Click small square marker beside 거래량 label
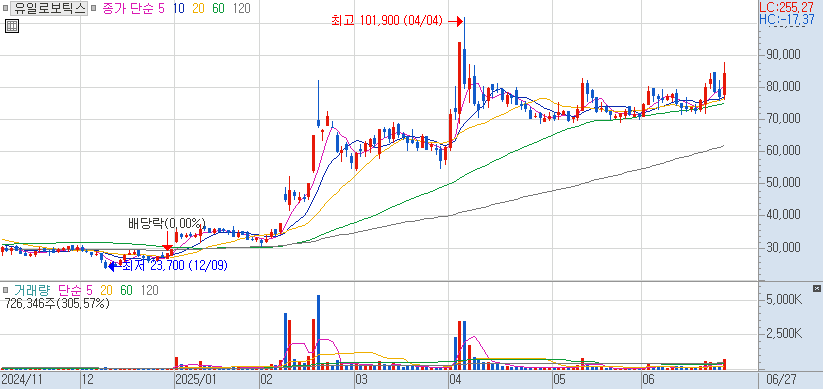 [x=5, y=290]
